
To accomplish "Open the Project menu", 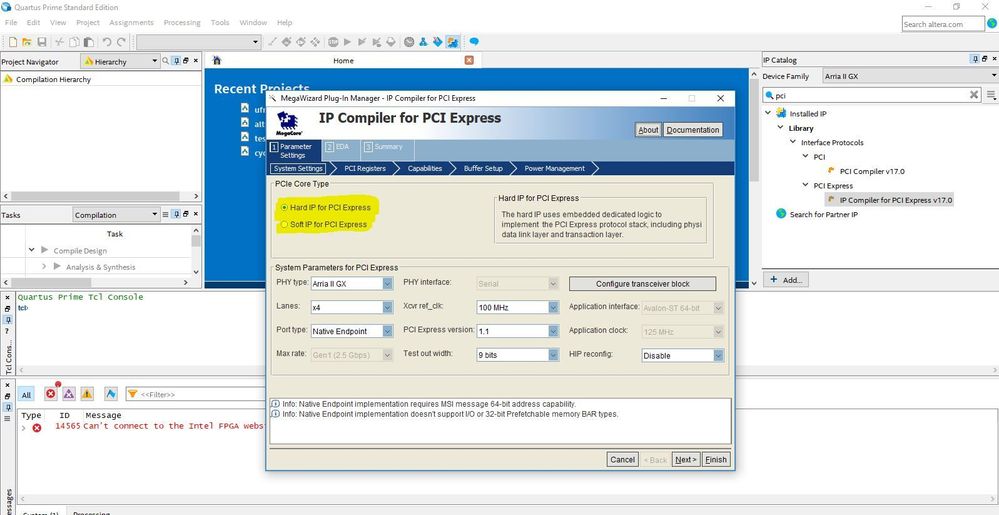I will [x=88, y=22].
